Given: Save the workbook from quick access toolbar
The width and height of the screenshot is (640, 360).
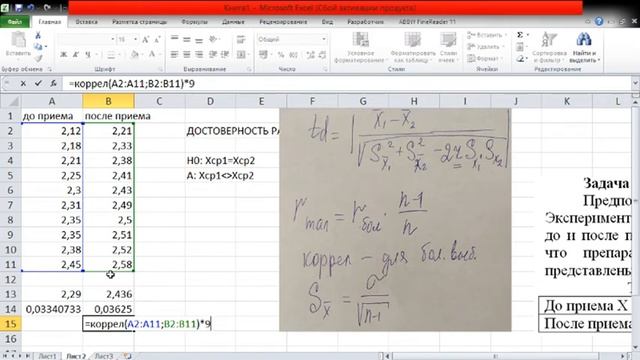Looking at the screenshot, I should pos(18,7).
